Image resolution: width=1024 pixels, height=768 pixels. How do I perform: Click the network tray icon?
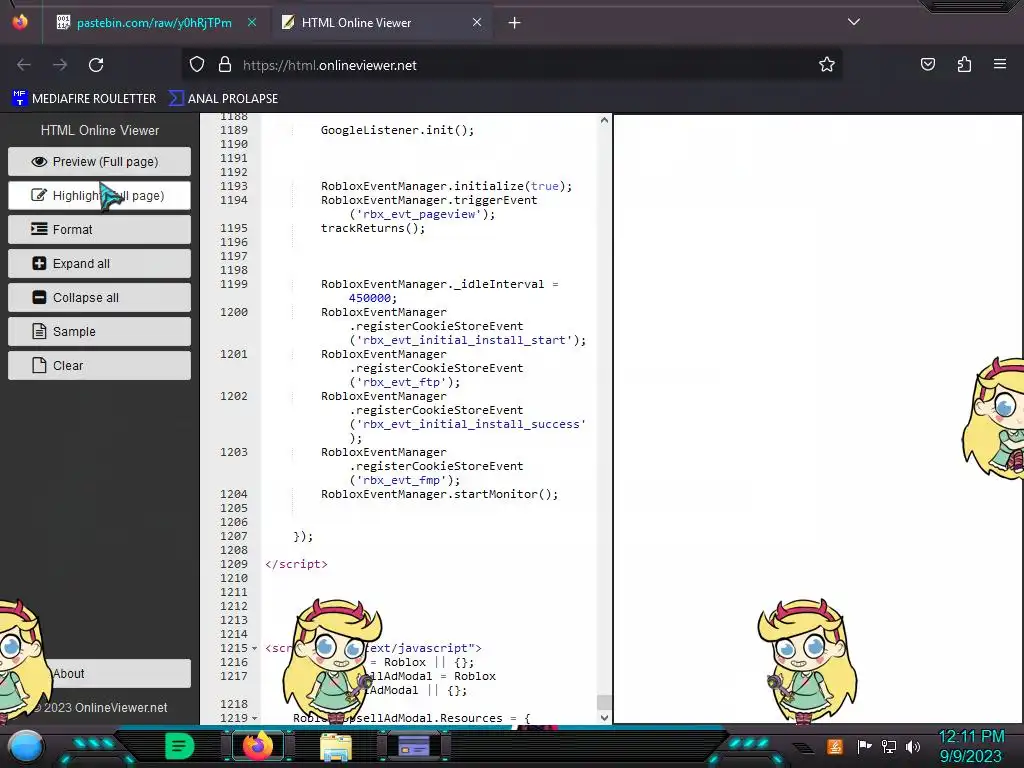889,746
